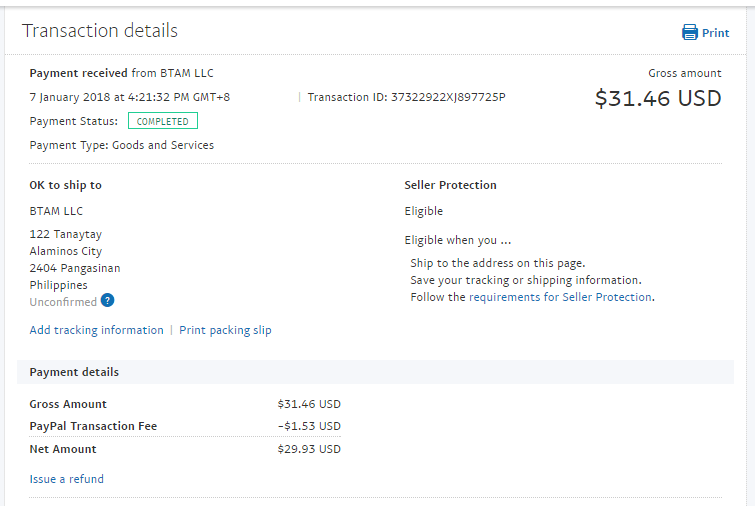The width and height of the screenshot is (755, 506).
Task: Click the Transaction details heading
Action: pyautogui.click(x=100, y=30)
